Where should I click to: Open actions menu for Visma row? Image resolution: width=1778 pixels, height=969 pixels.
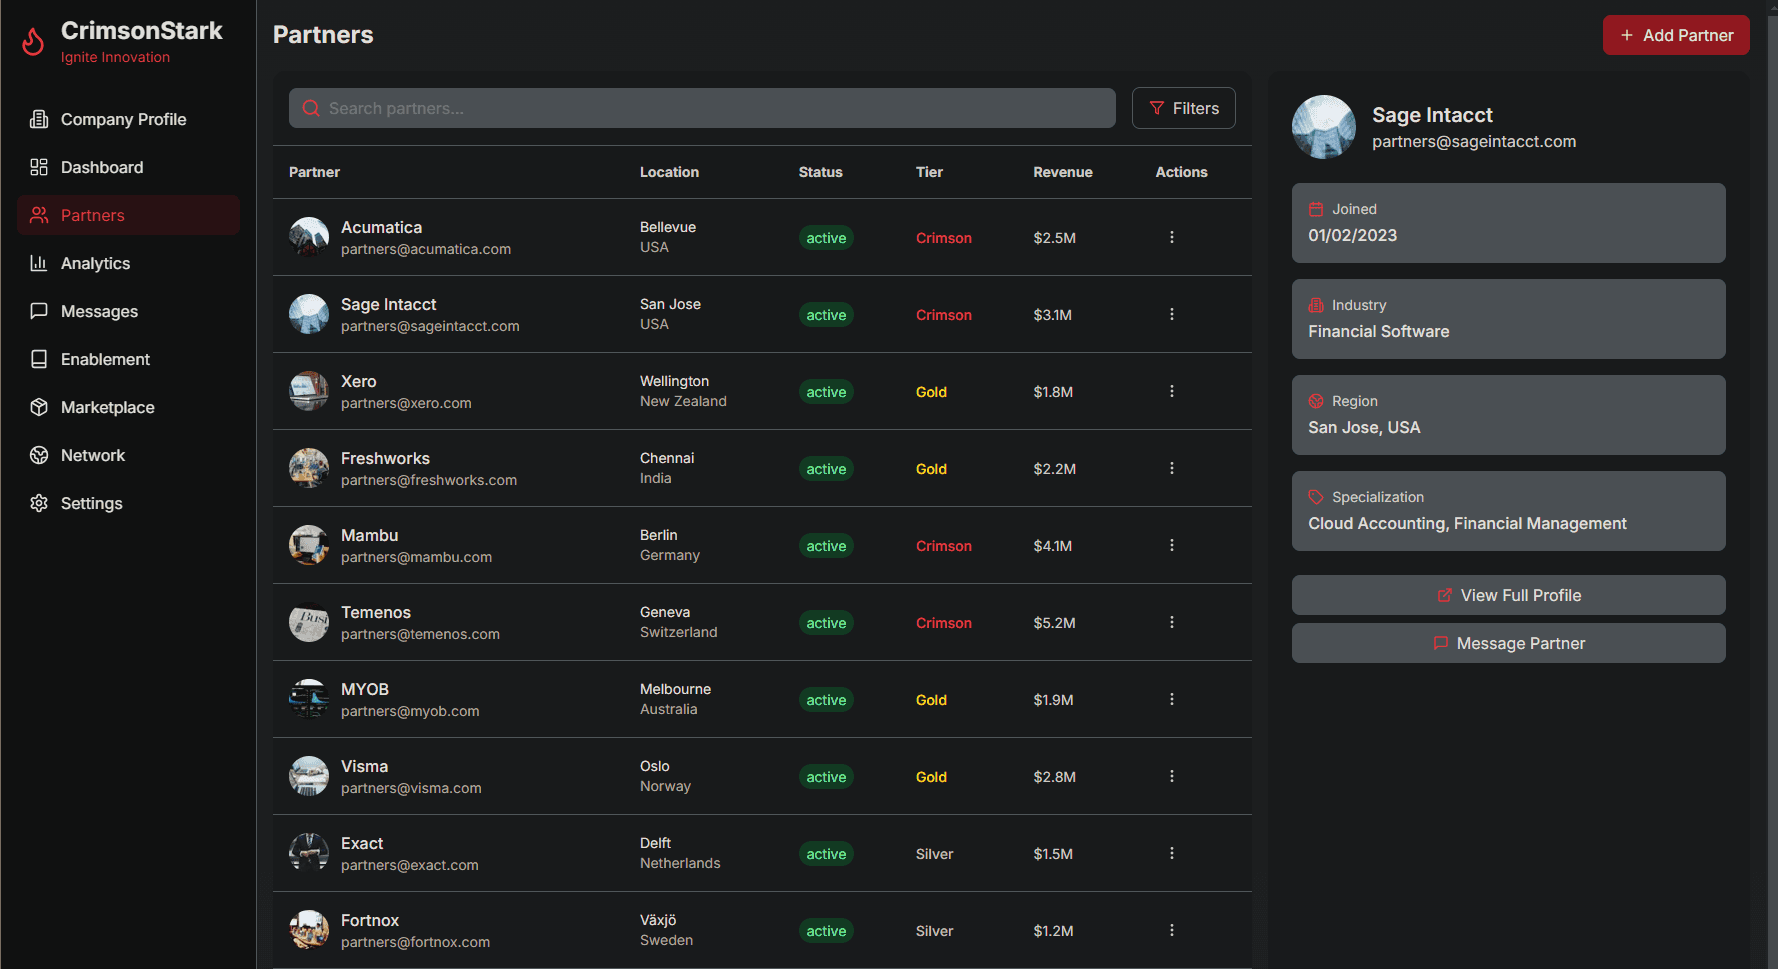1172,776
